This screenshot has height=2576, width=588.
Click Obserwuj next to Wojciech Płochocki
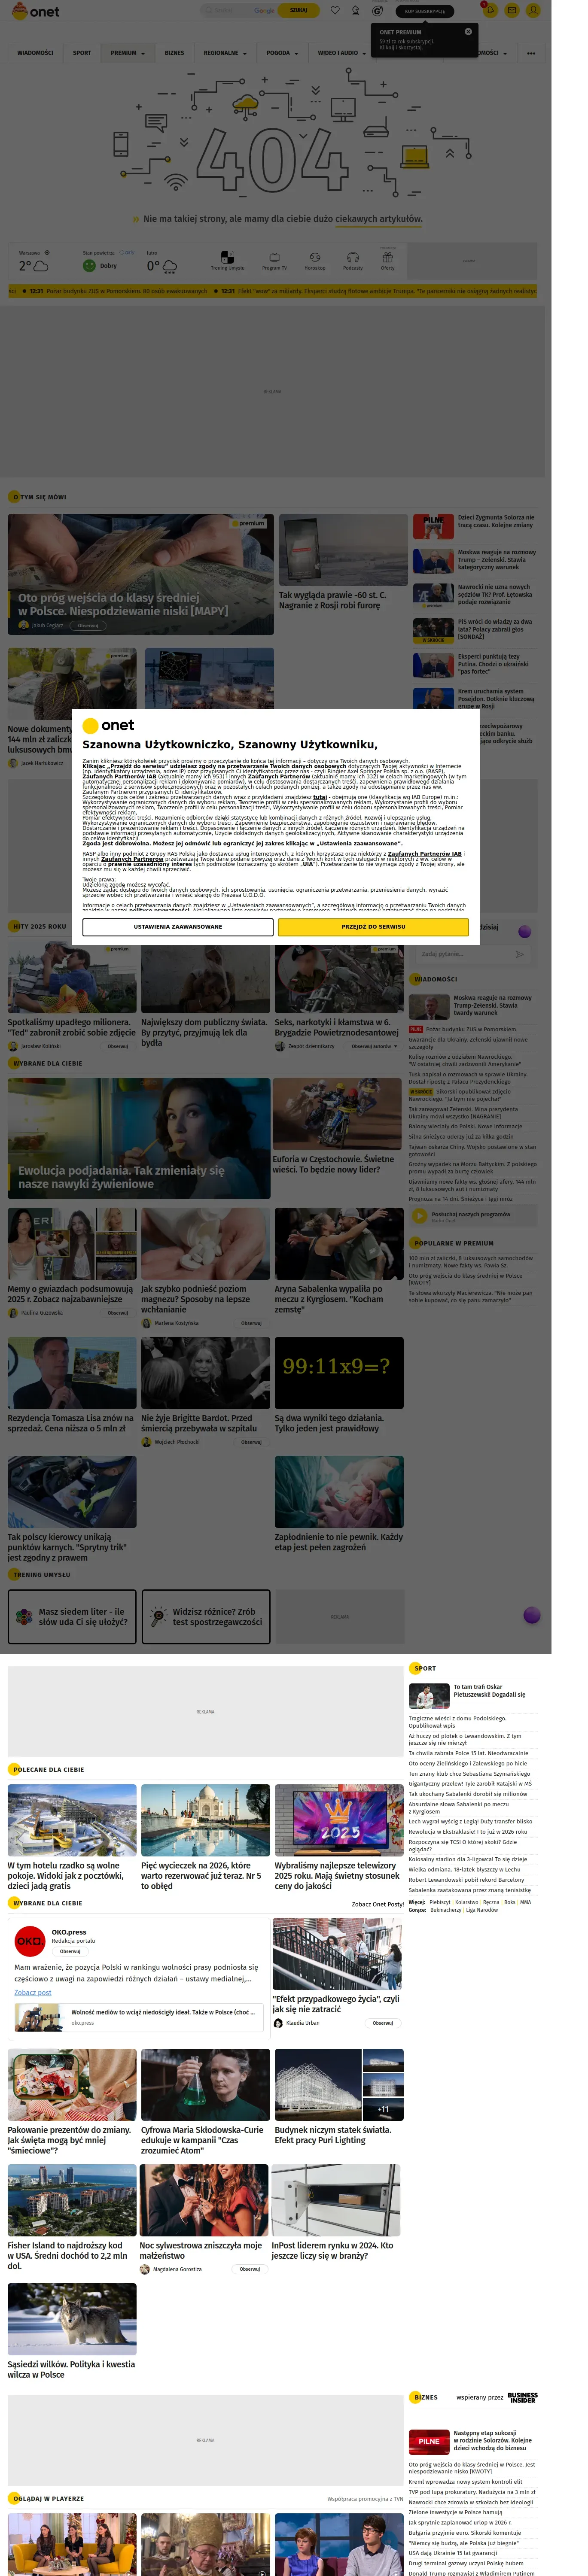(251, 1442)
